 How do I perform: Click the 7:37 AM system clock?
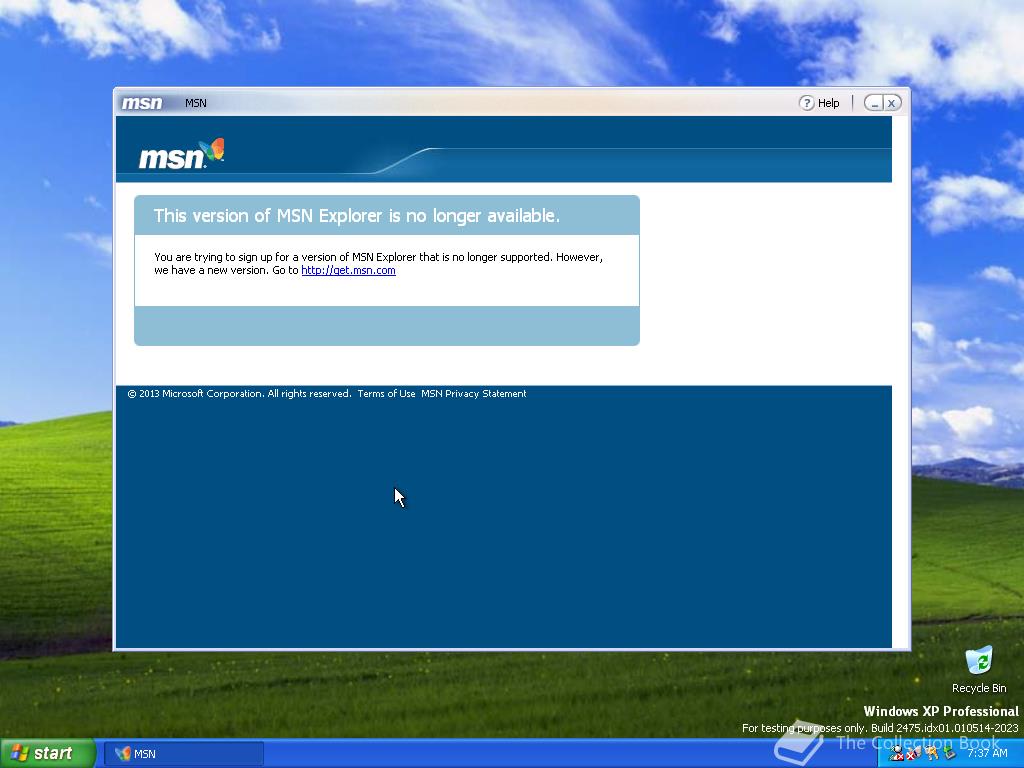coord(987,754)
